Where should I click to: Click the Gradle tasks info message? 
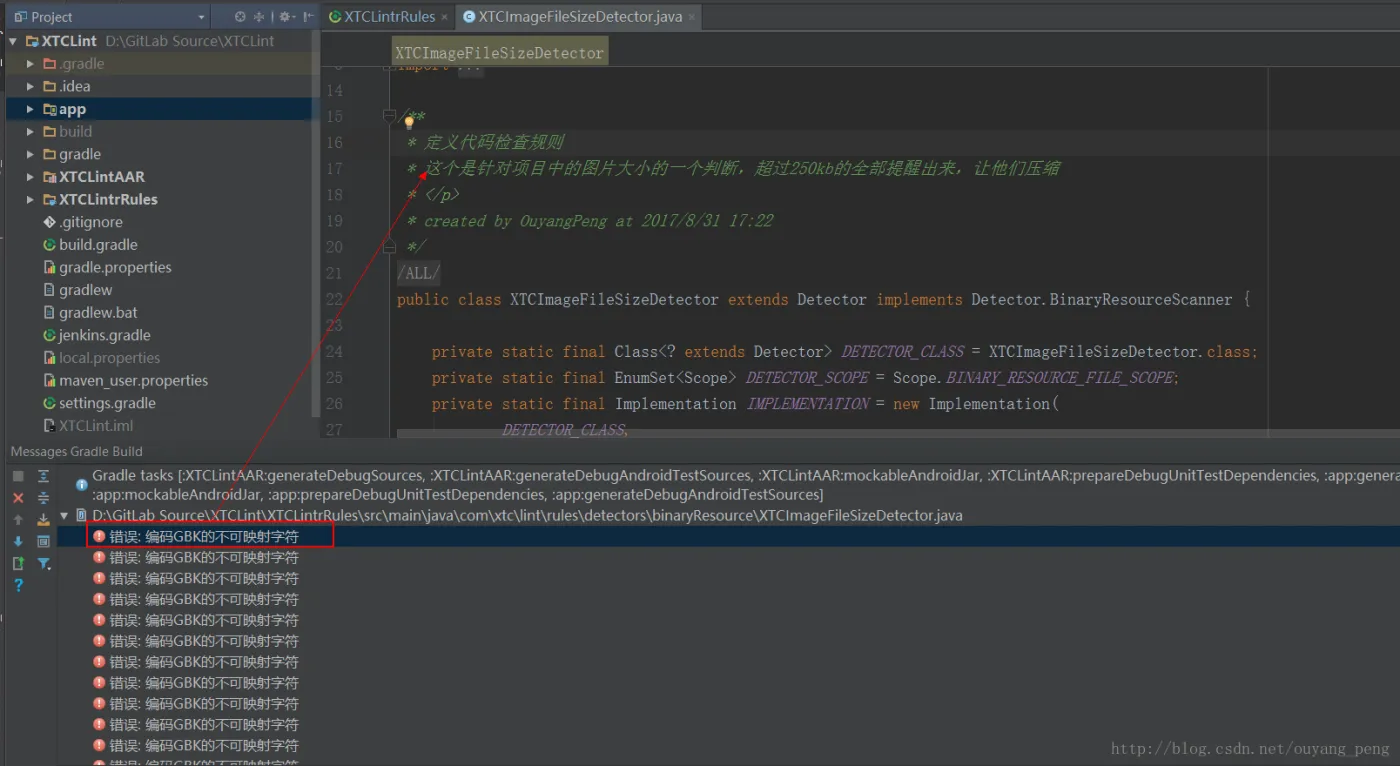point(738,485)
